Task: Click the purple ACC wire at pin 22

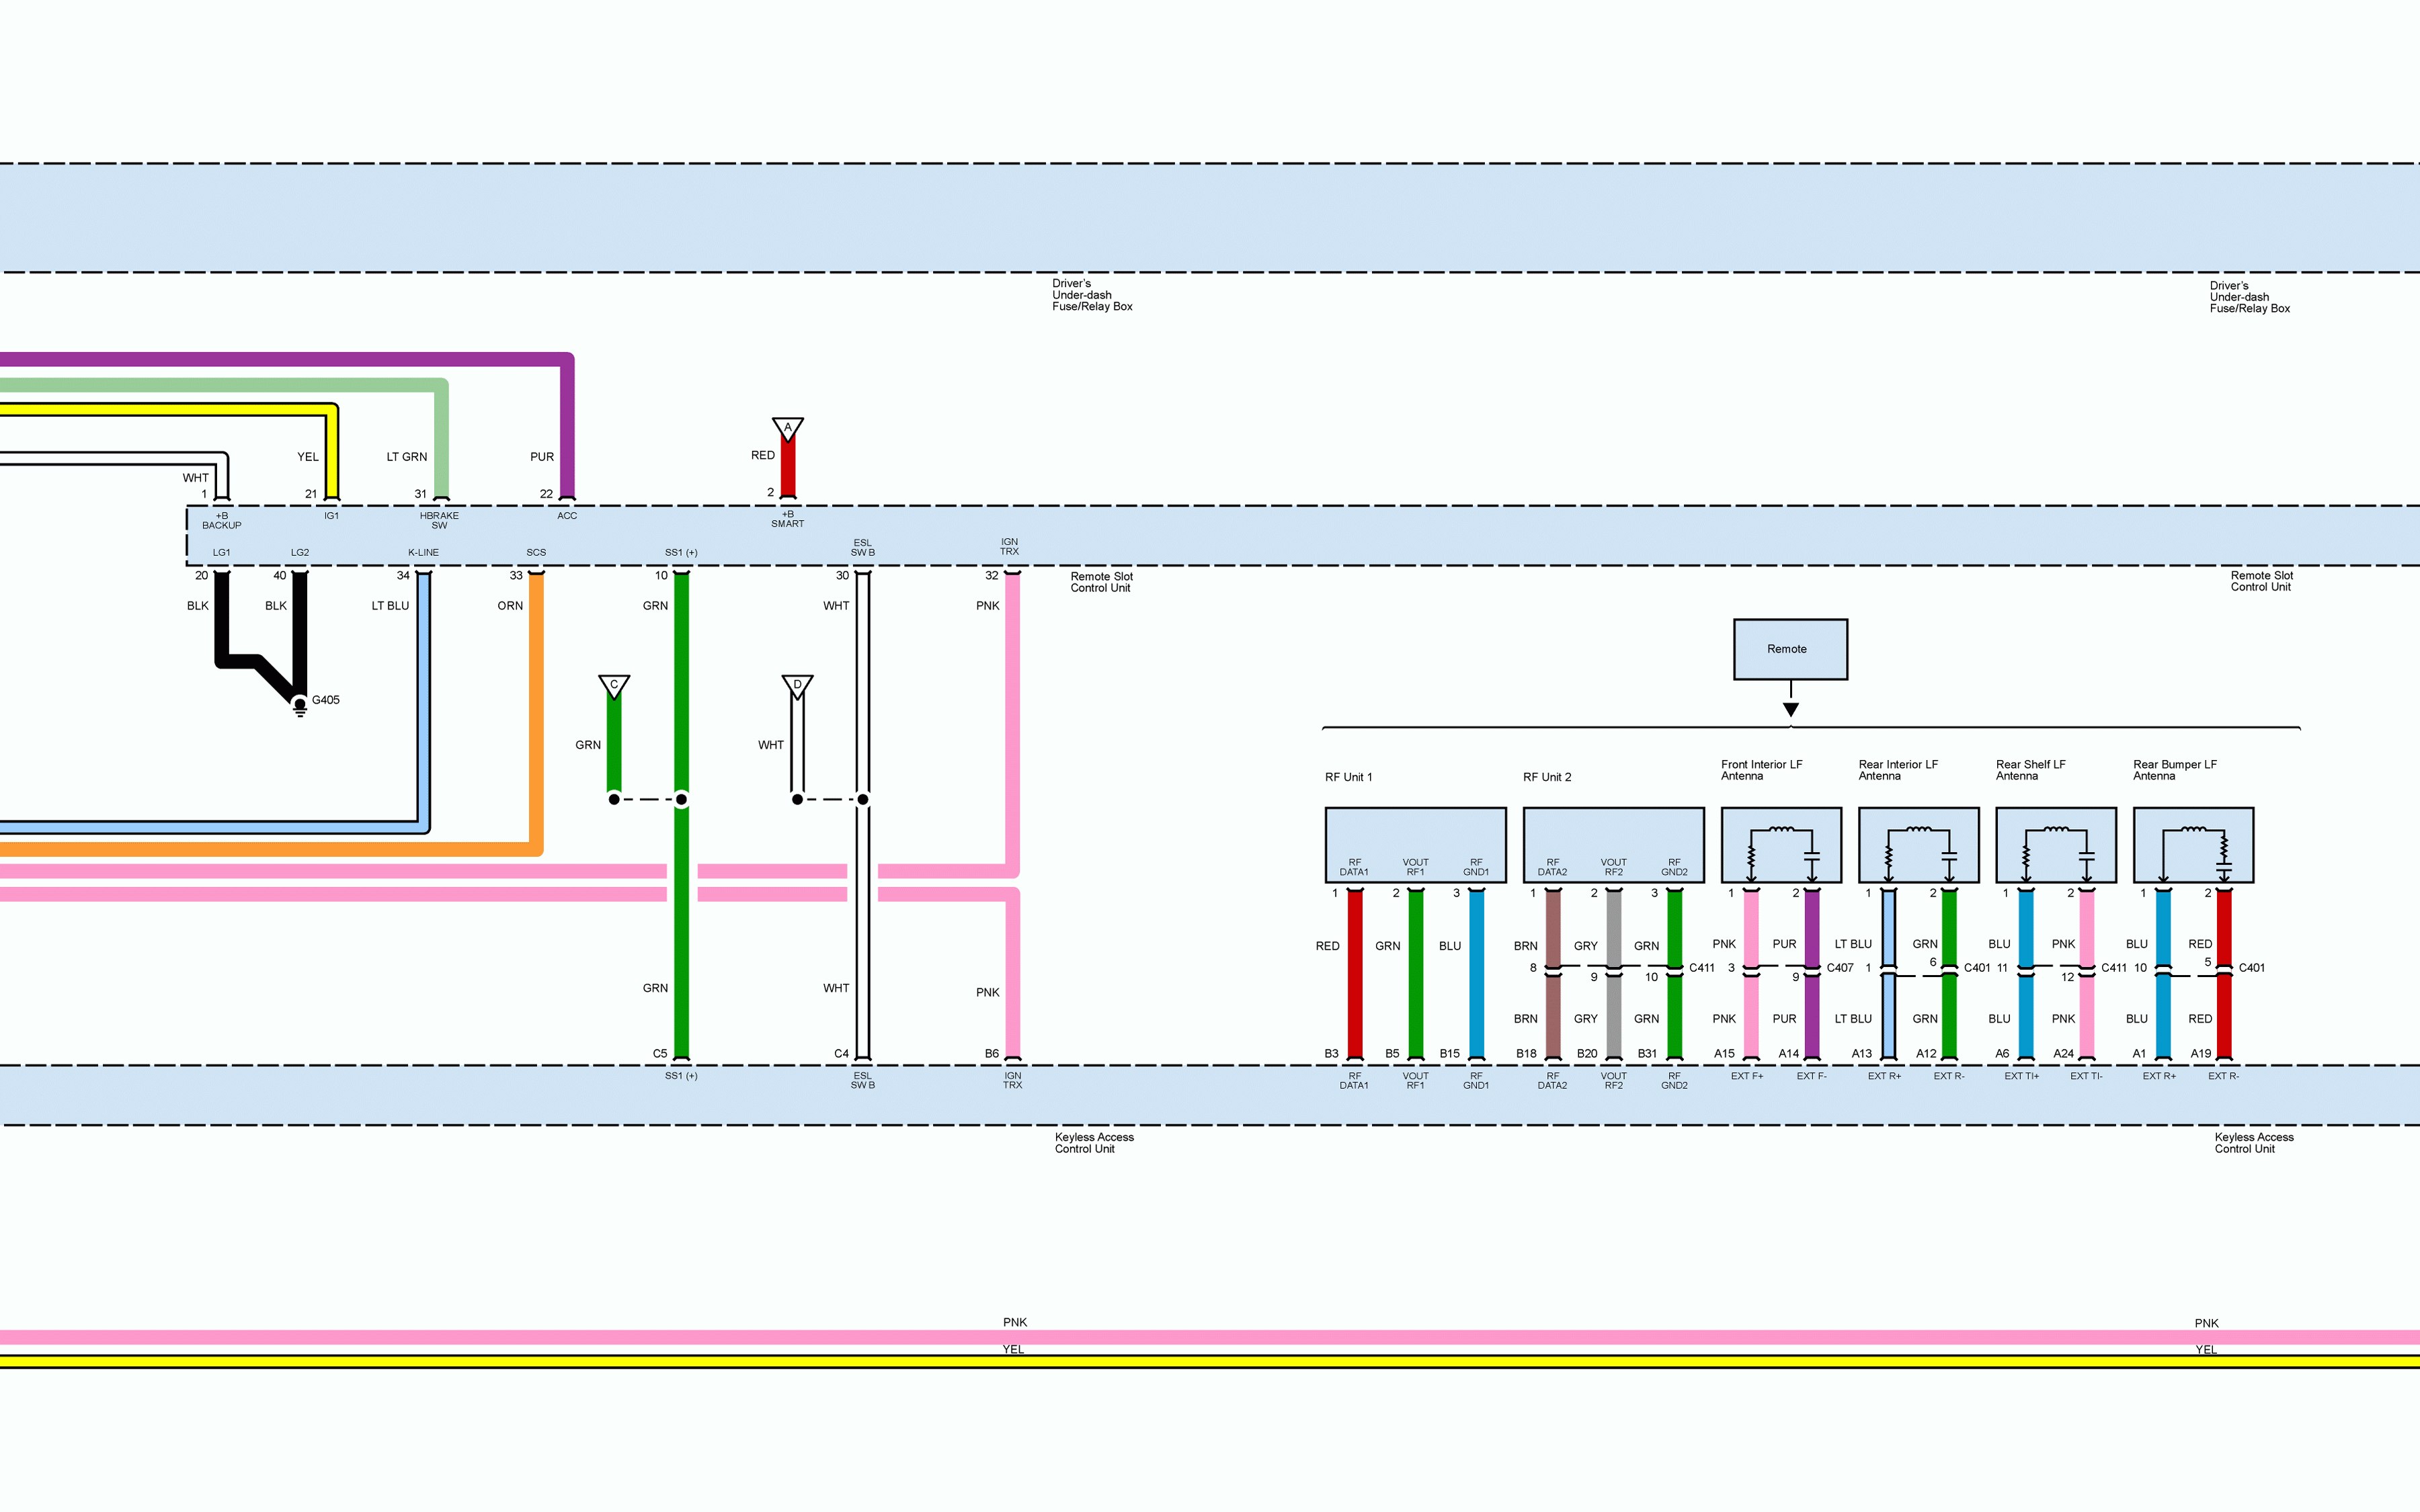Action: (x=567, y=460)
